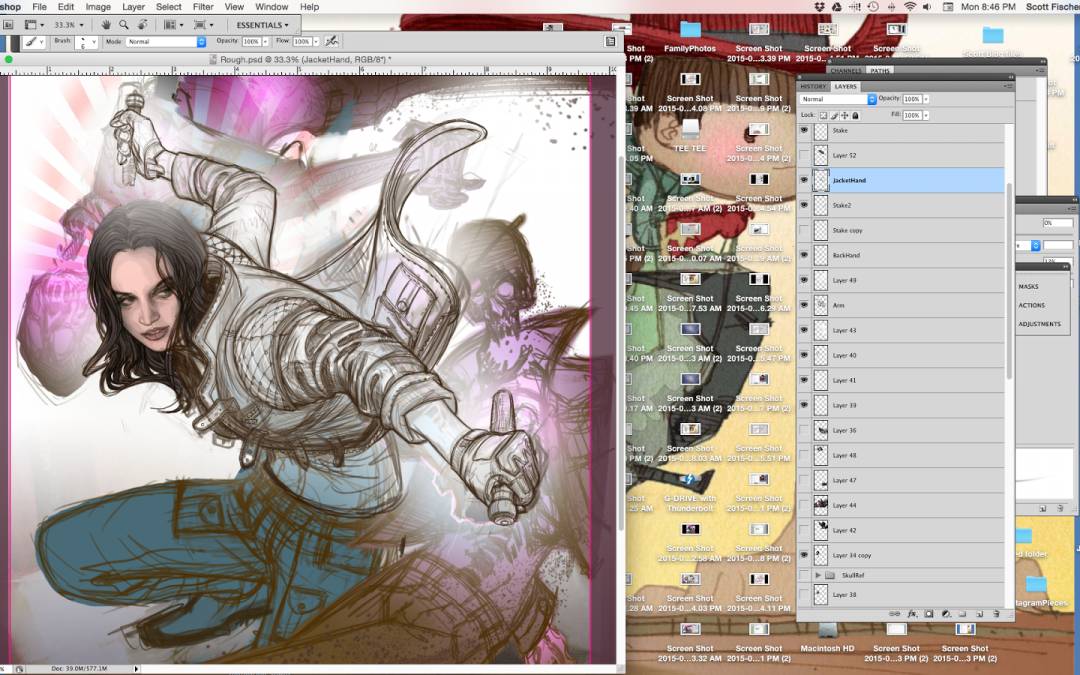The image size is (1080, 675).
Task: Add a layer mask from Layers footer
Action: pos(929,613)
